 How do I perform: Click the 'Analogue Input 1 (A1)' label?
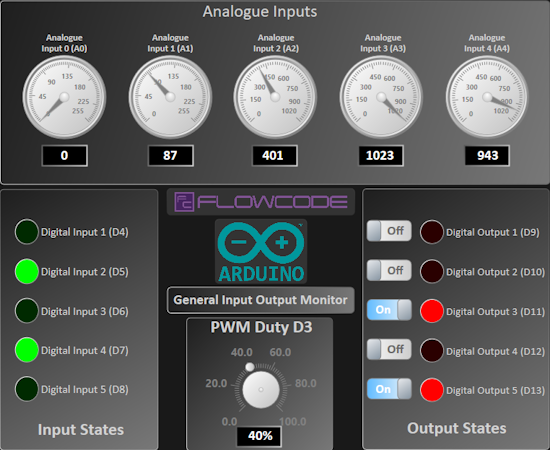pos(170,43)
